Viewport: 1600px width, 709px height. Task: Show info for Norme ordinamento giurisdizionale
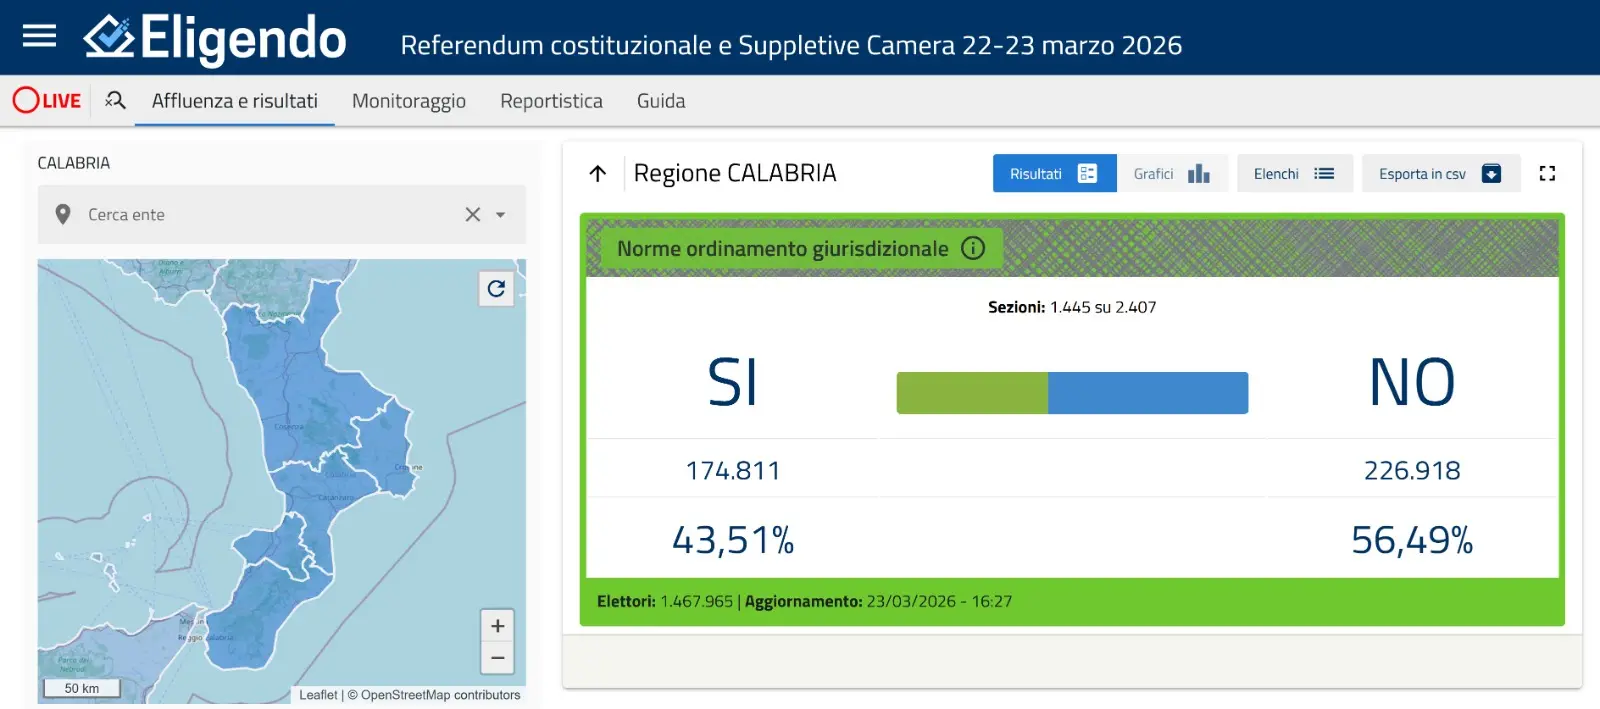coord(973,248)
